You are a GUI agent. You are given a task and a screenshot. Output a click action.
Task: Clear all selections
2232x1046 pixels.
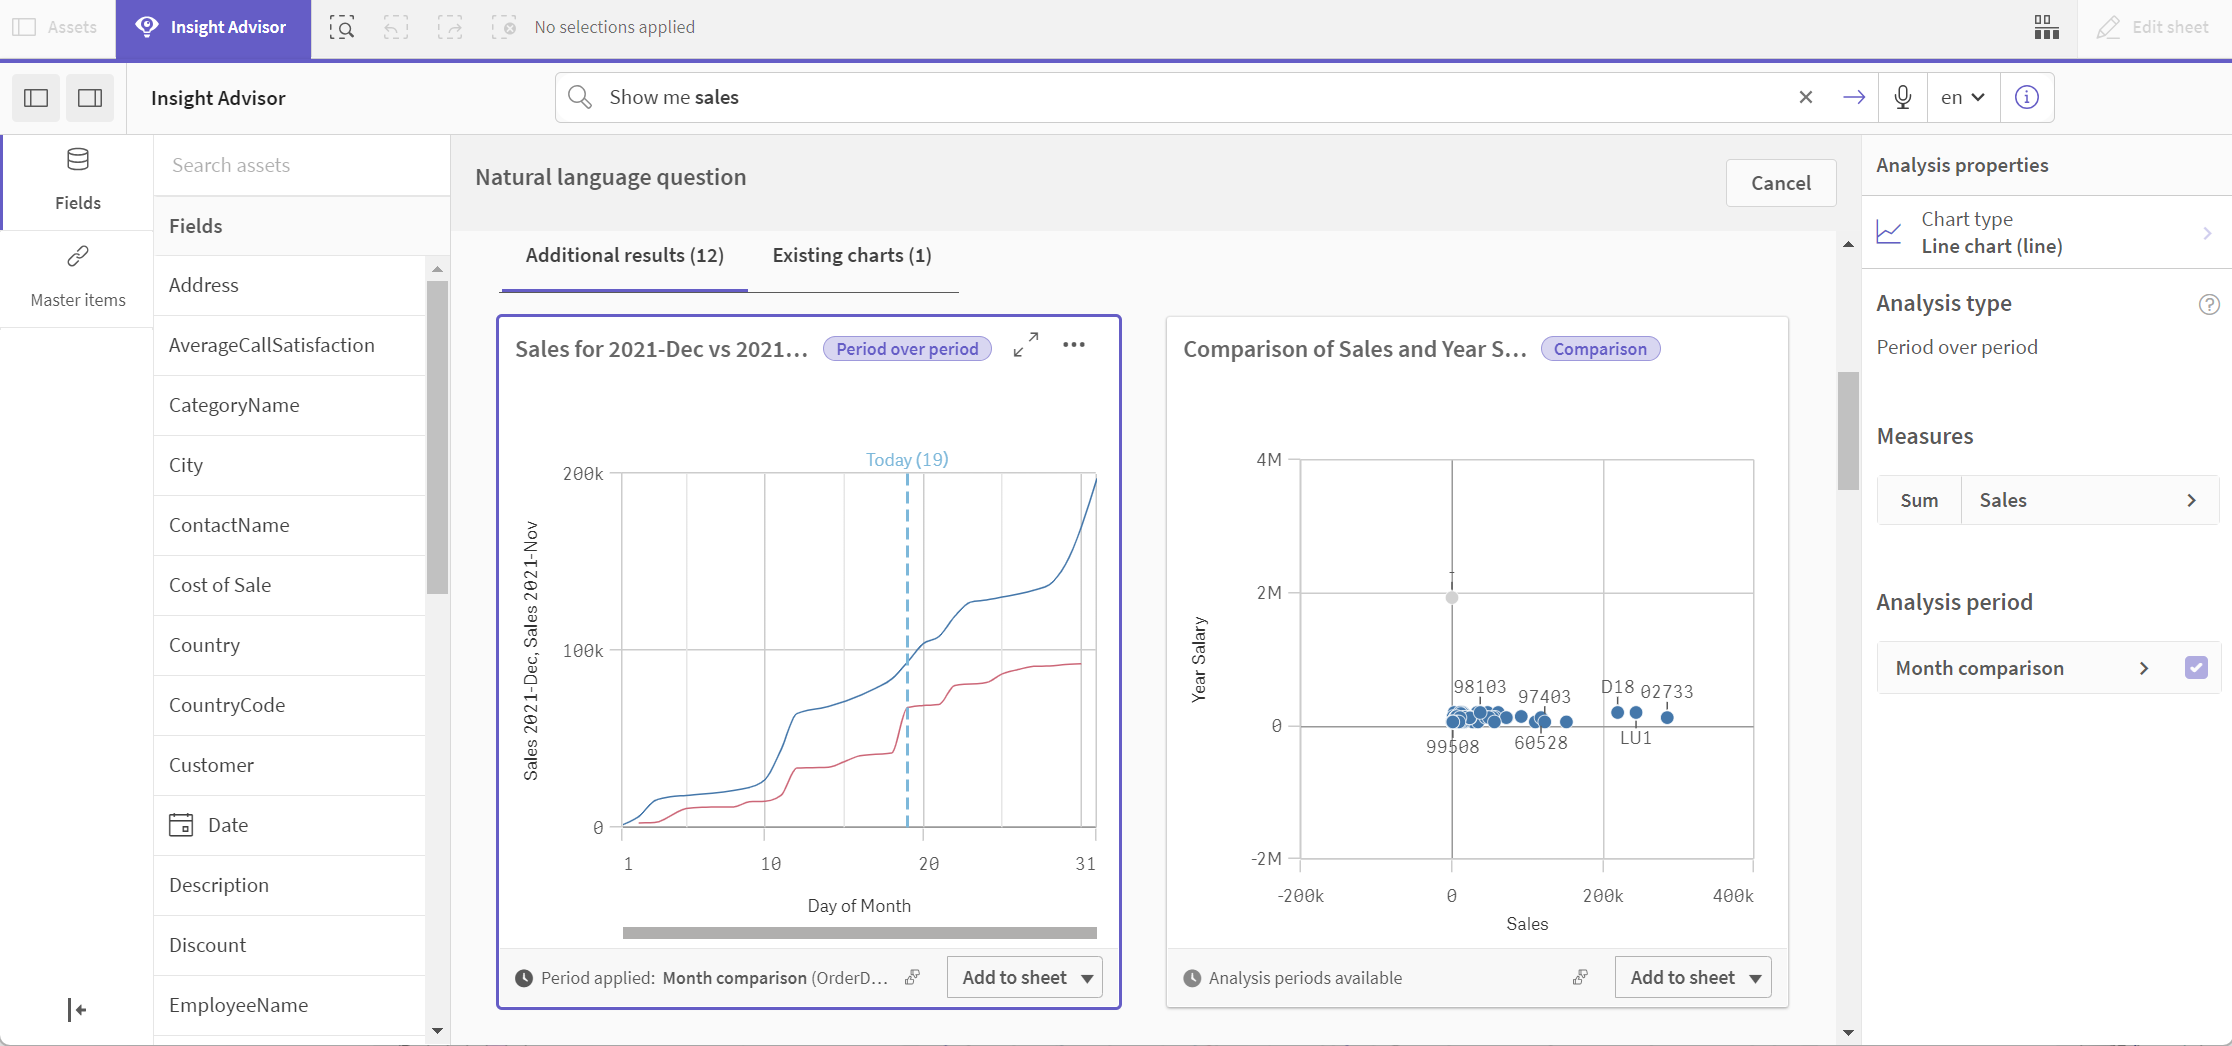tap(505, 27)
